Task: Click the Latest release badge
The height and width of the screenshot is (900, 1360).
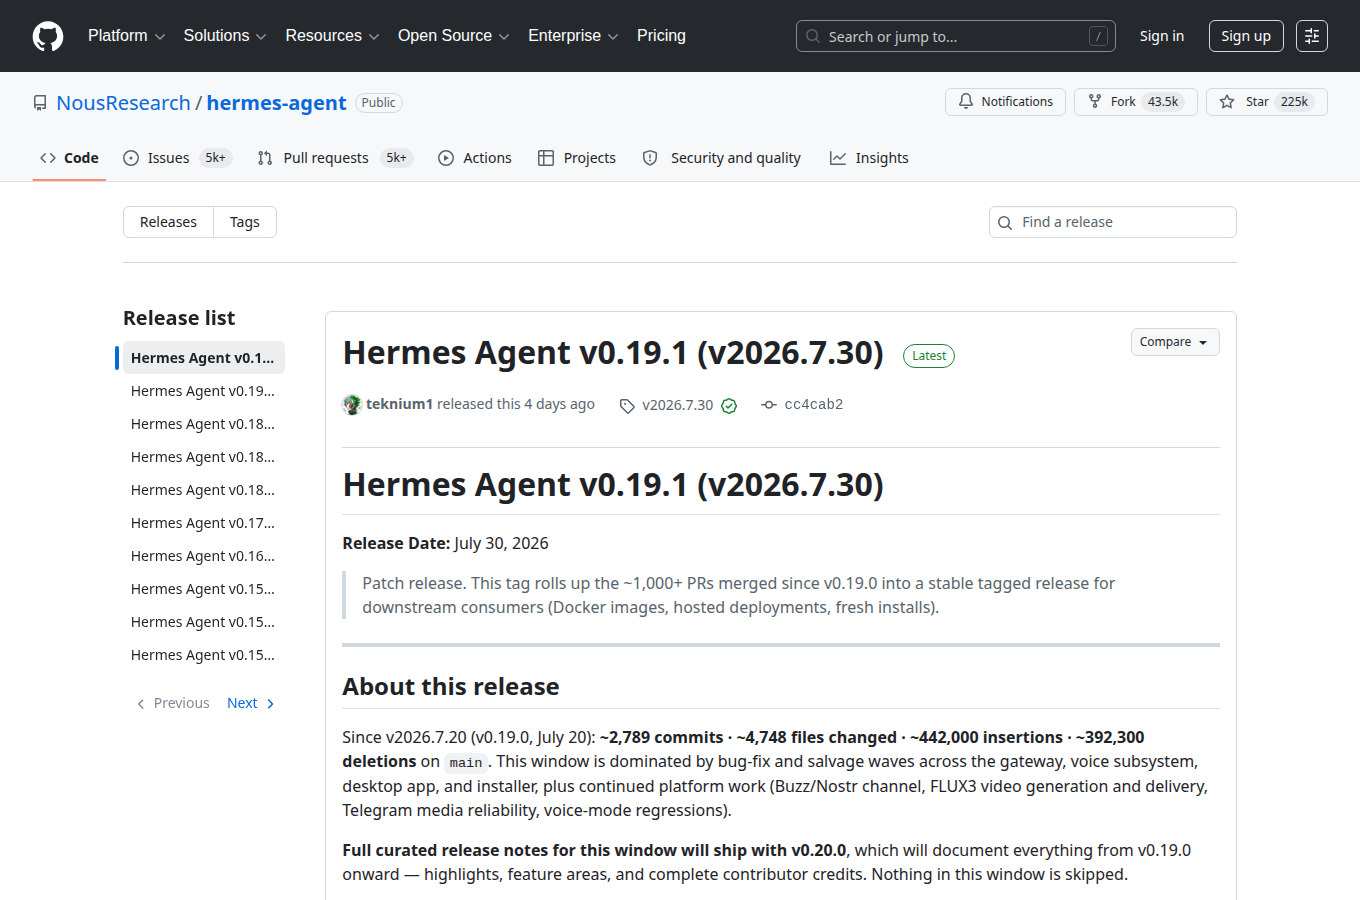Action: [929, 356]
